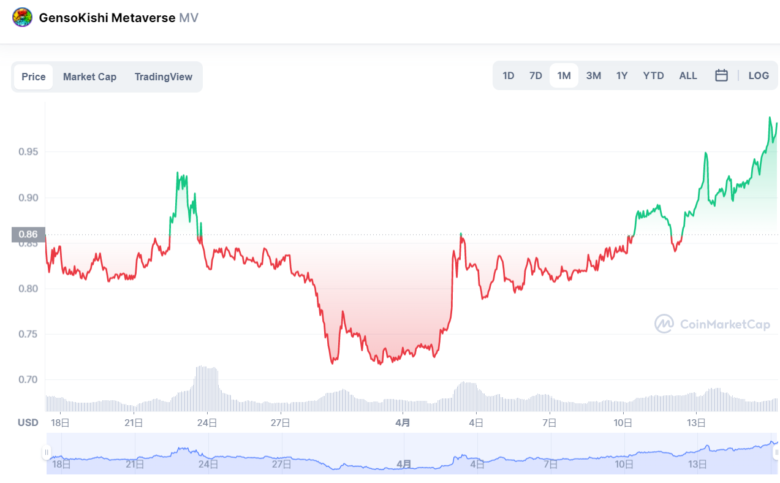Screen dimensions: 780x483
Task: Click the GensoKishi Metaverse coin logo
Action: pyautogui.click(x=22, y=17)
